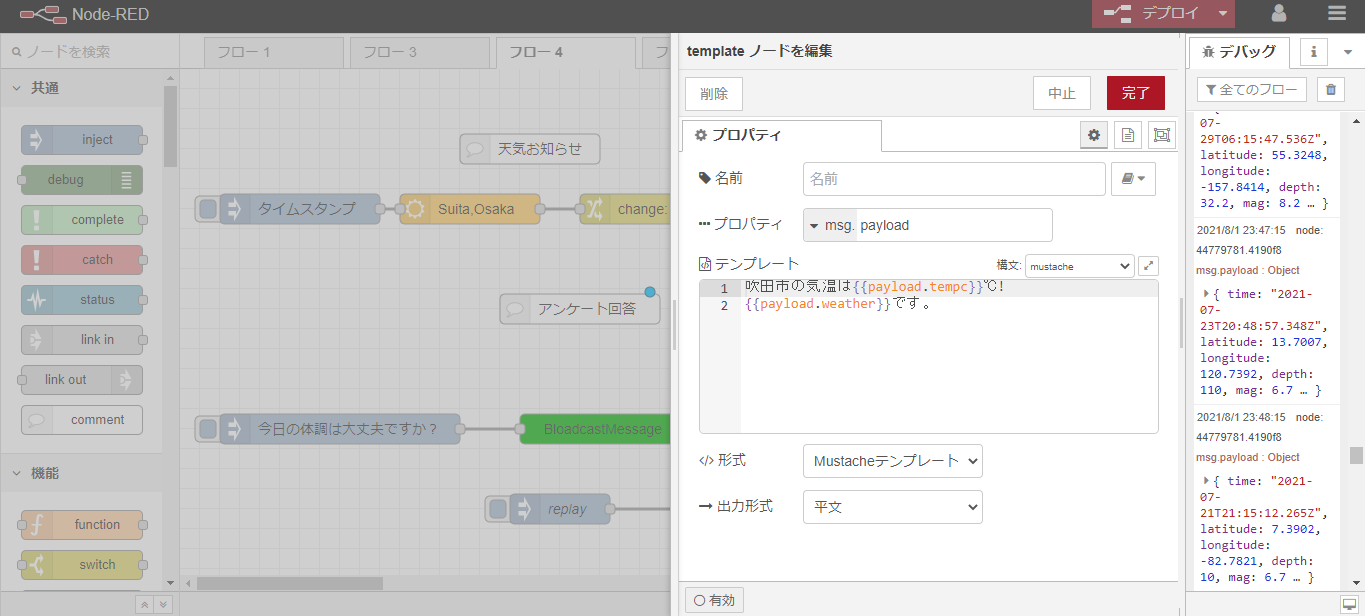Open the node description document icon
This screenshot has height=616, width=1365.
coord(1127,135)
